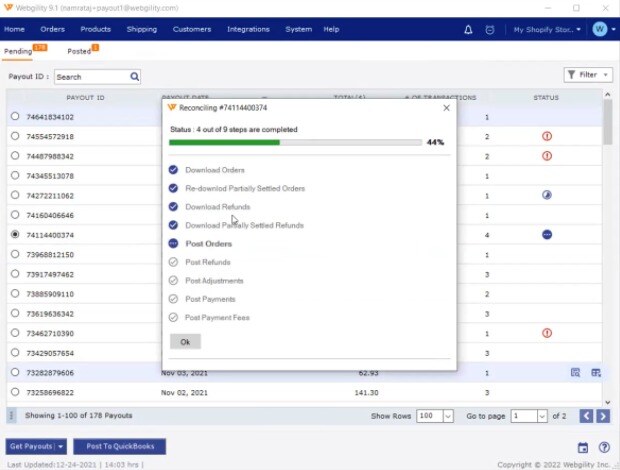Select radio button for payout 74641834102

pyautogui.click(x=15, y=116)
